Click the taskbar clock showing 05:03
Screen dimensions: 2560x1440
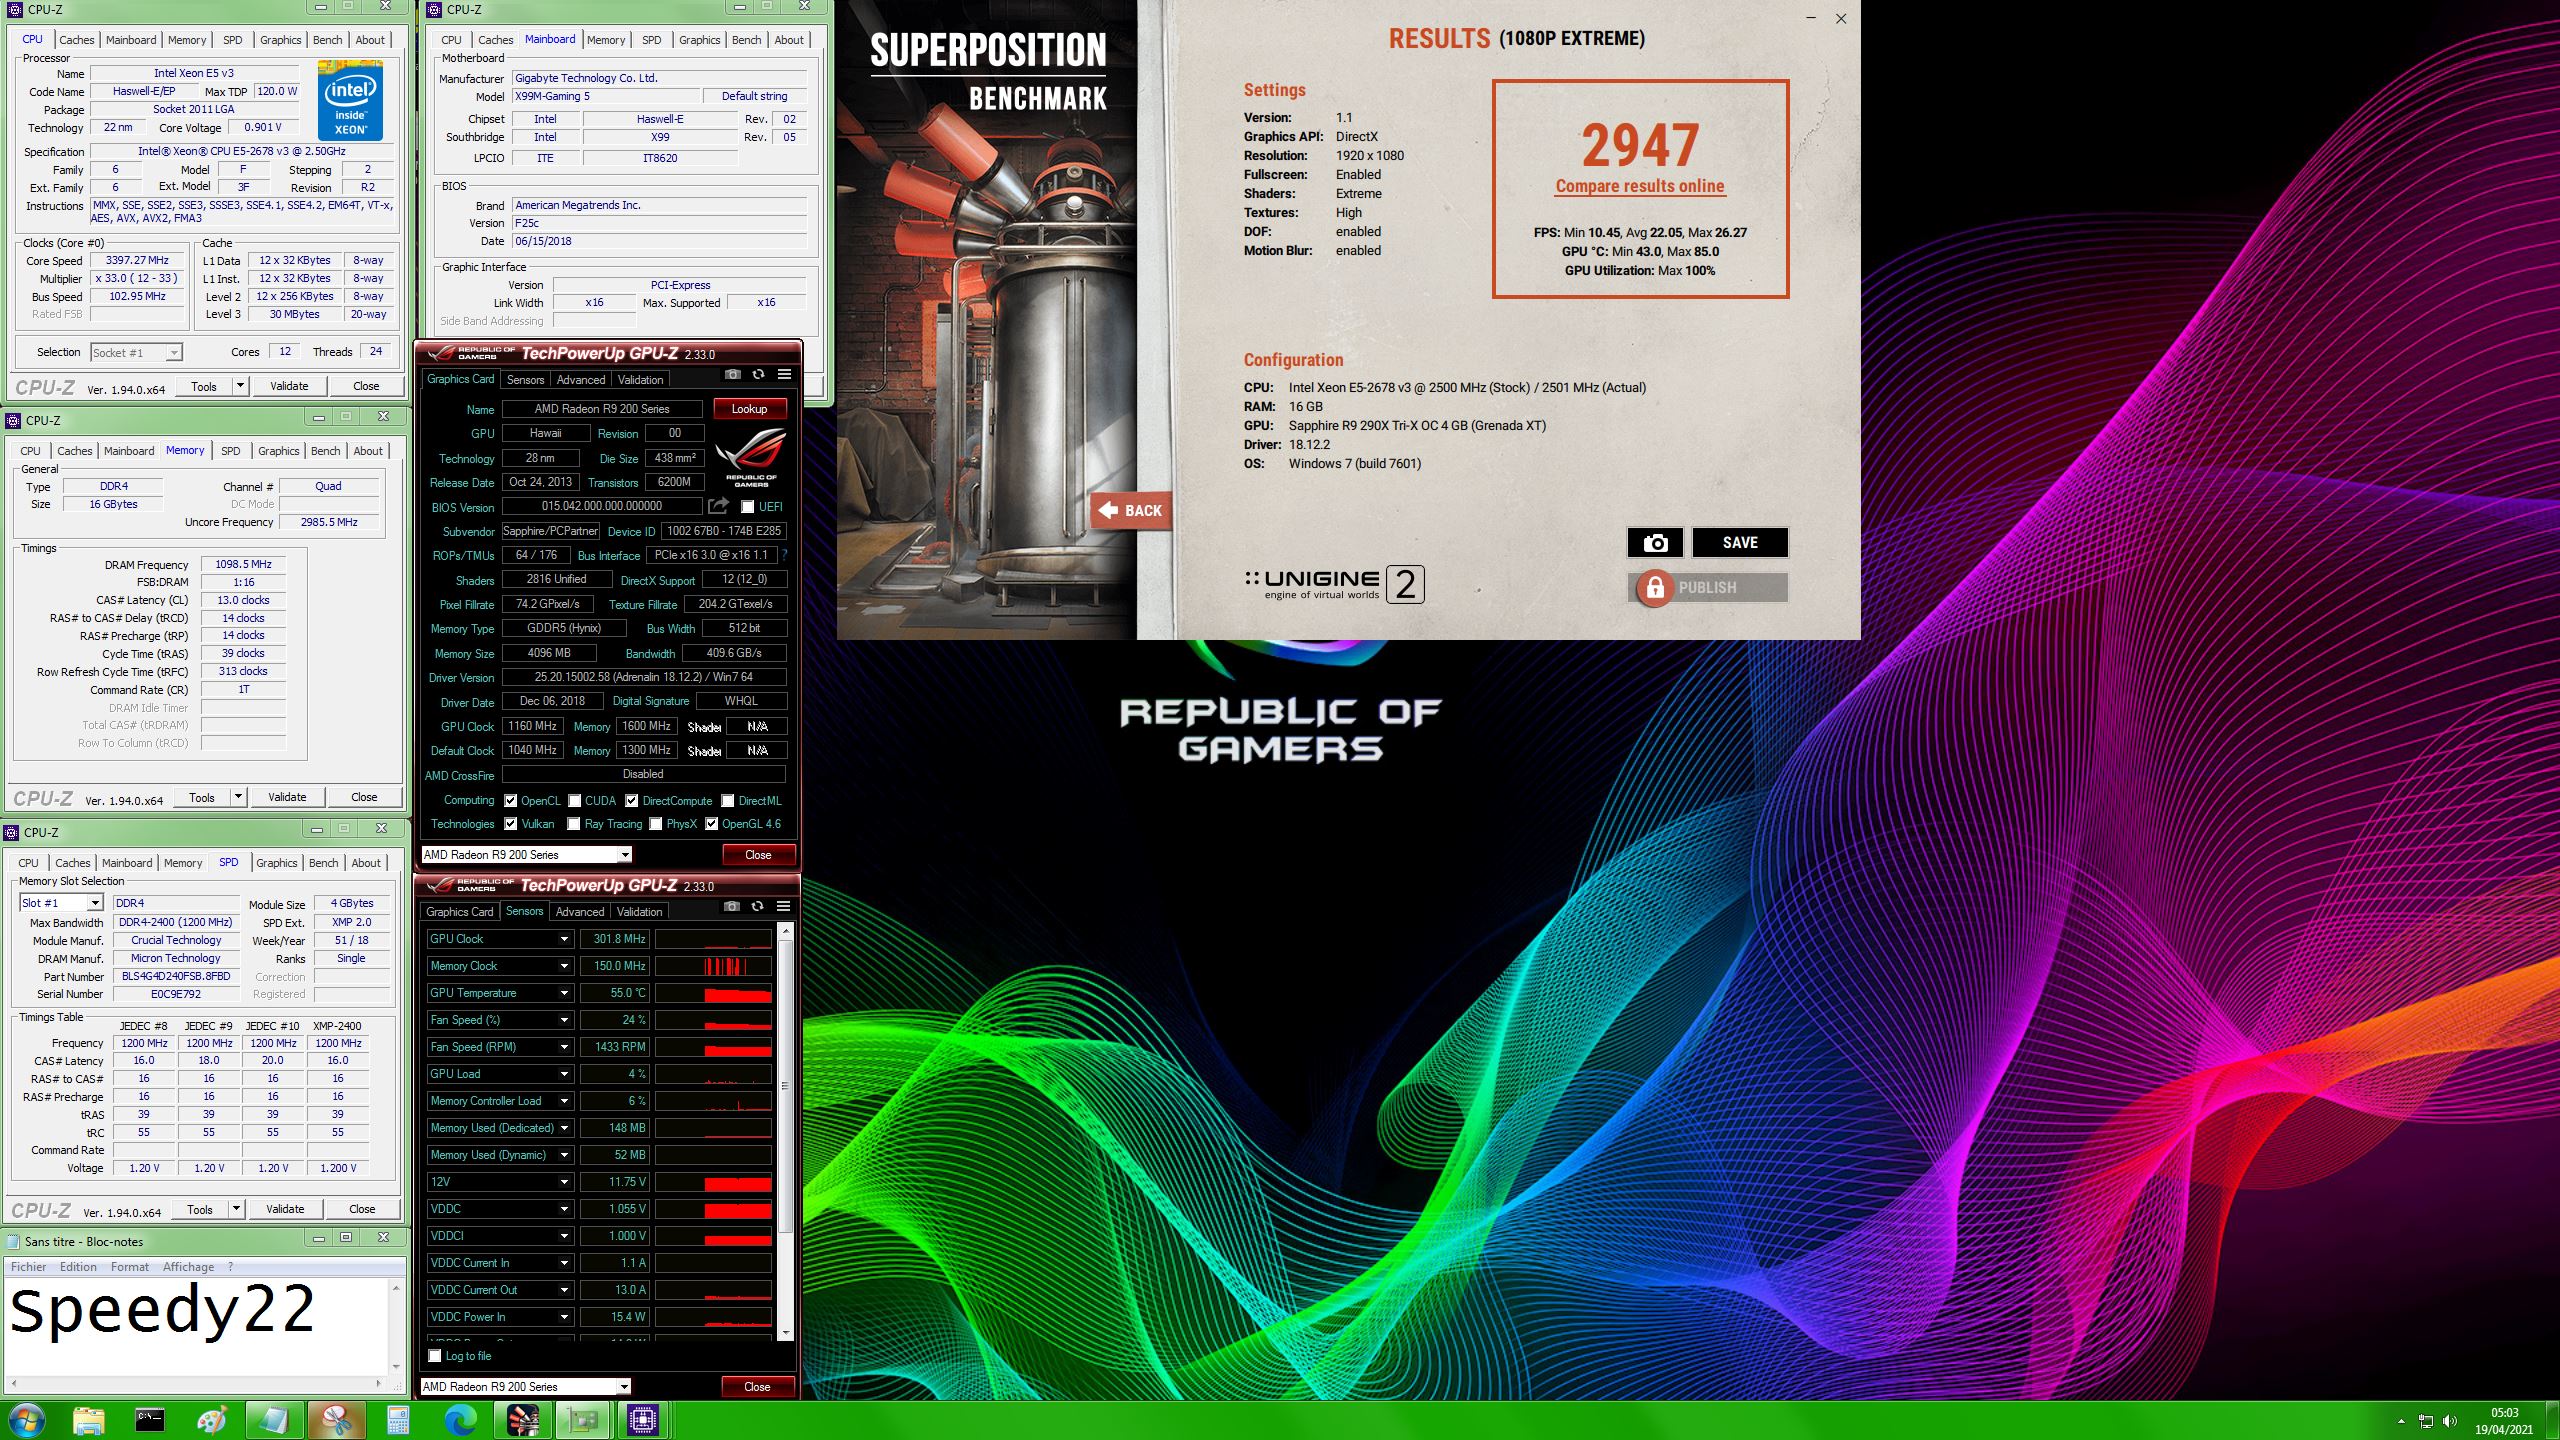[2504, 1421]
